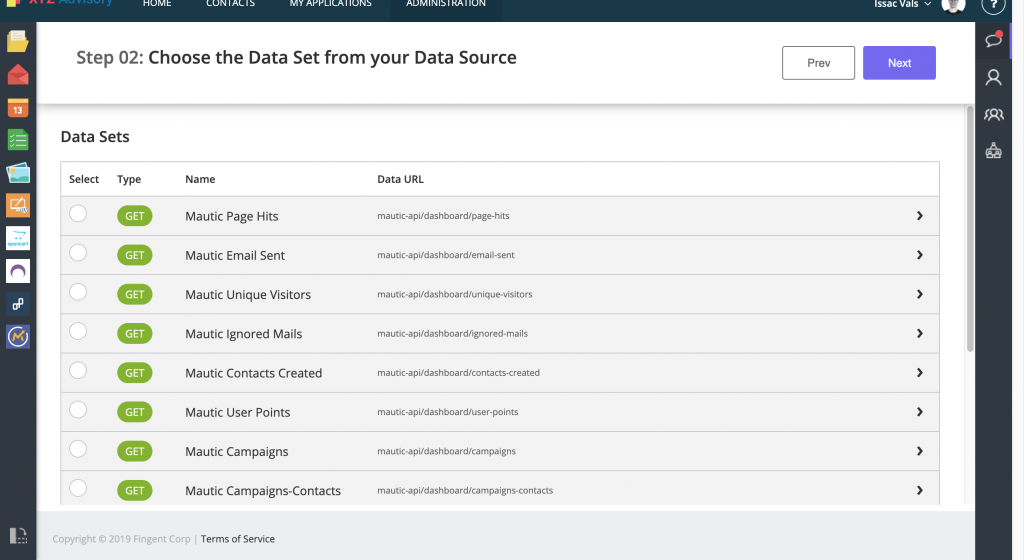Open the dark blue linked-squares sidebar icon

[18, 303]
